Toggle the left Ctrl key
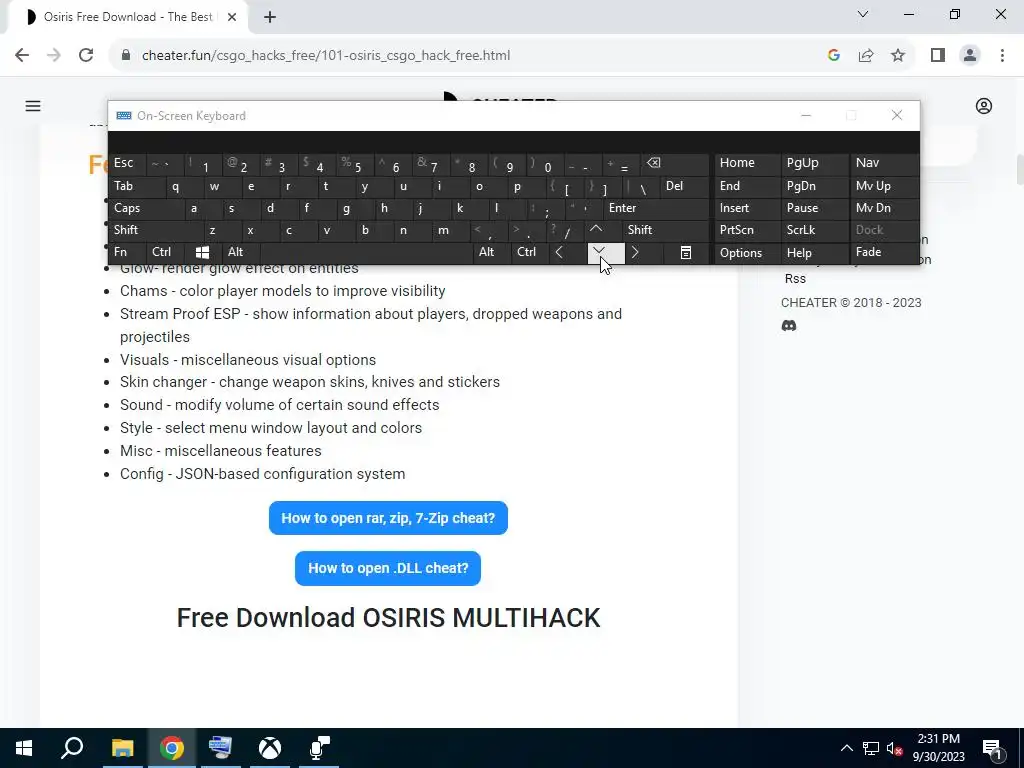This screenshot has width=1024, height=768. click(x=165, y=253)
